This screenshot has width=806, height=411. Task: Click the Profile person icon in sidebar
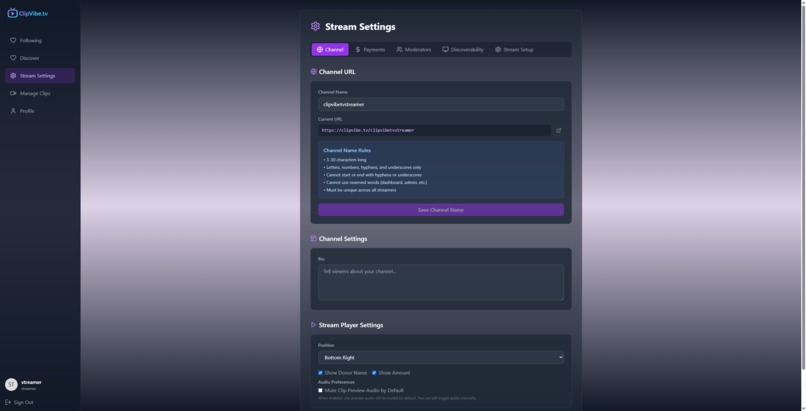point(13,111)
